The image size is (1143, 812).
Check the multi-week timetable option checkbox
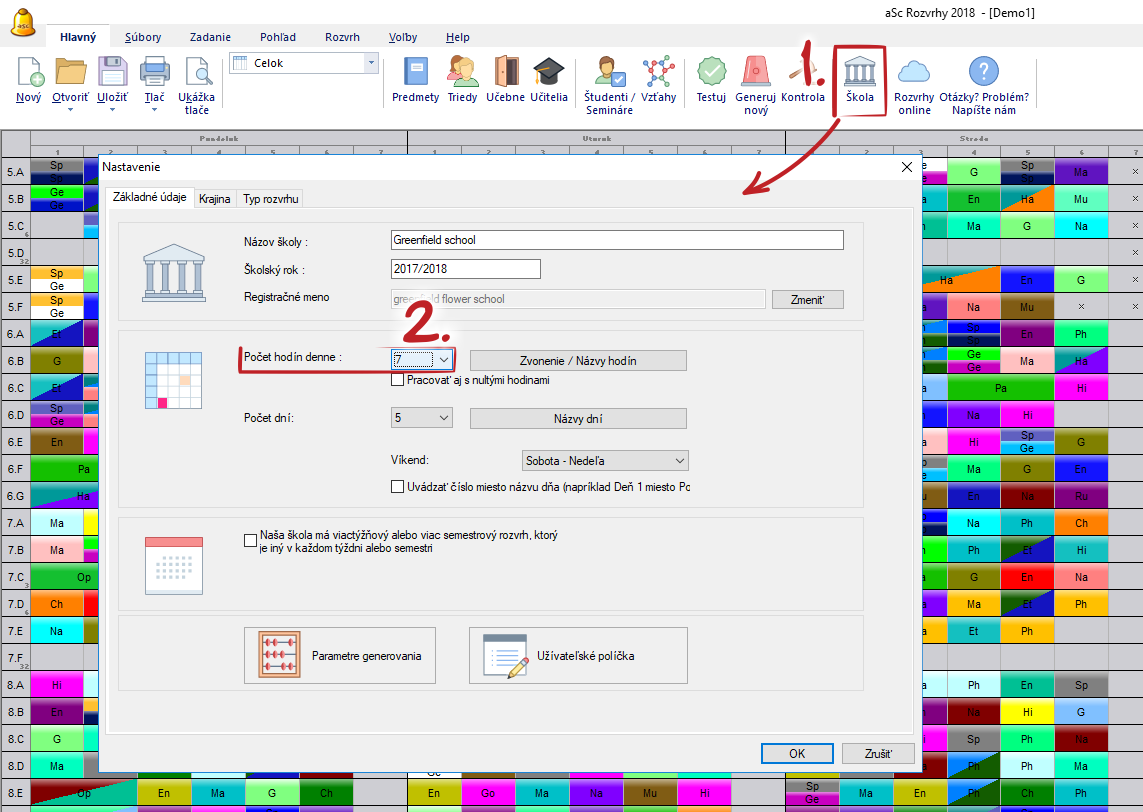tap(251, 541)
